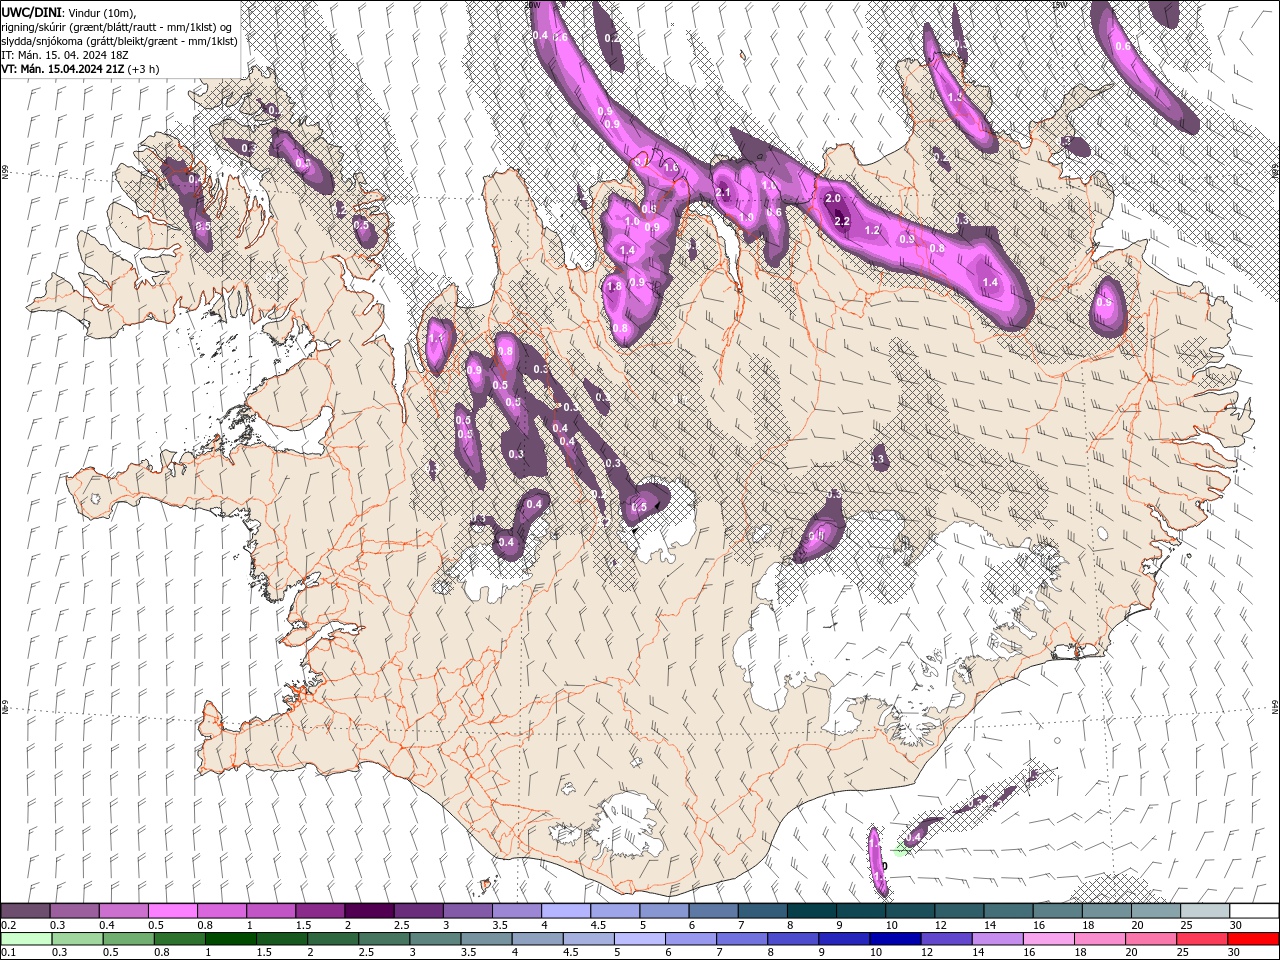
Task: Pick the bright pink swatch after 0.5 in snow legend
Action: (x=172, y=911)
